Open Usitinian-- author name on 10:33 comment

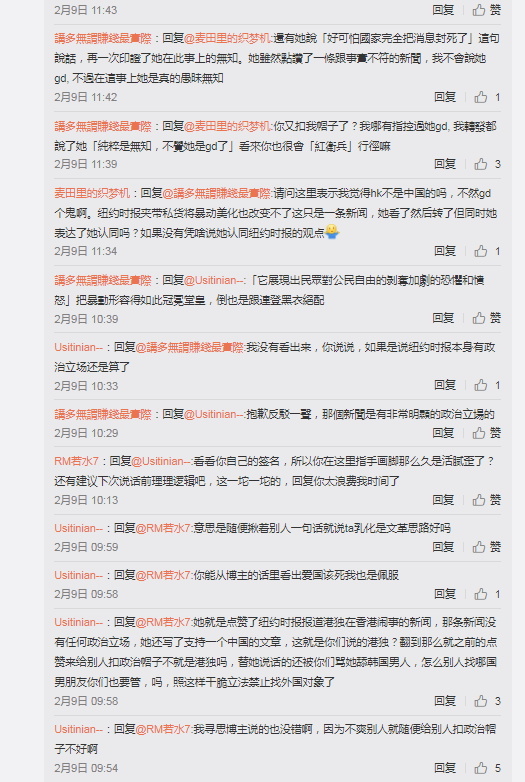point(79,347)
